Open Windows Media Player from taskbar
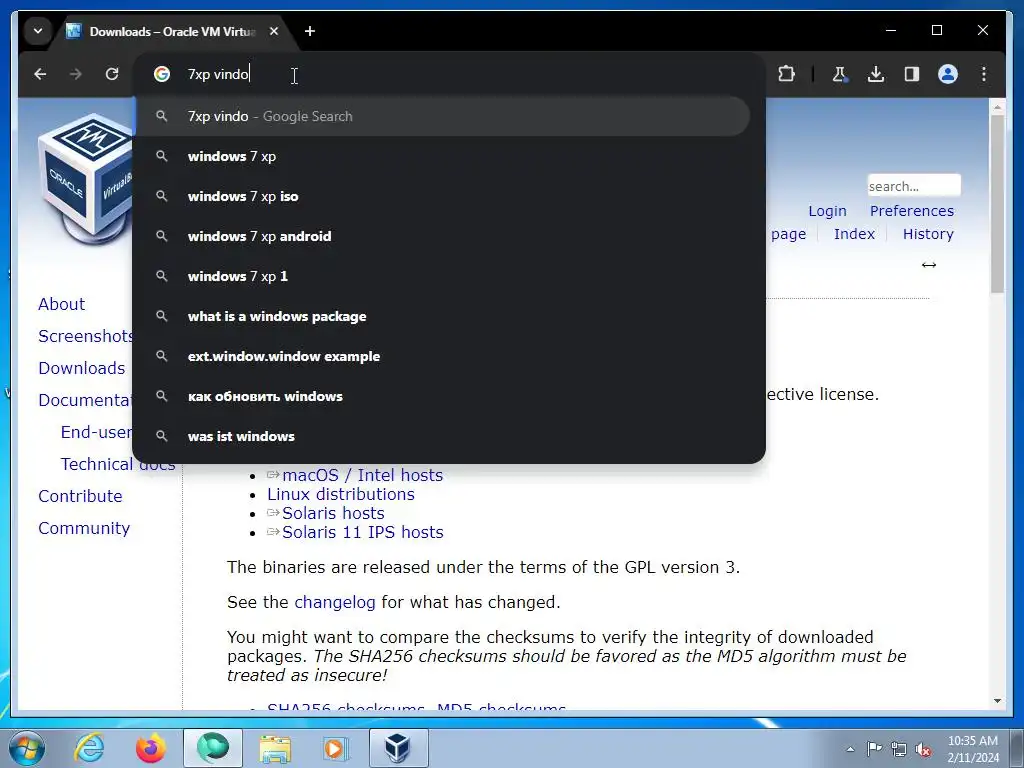 [x=337, y=748]
